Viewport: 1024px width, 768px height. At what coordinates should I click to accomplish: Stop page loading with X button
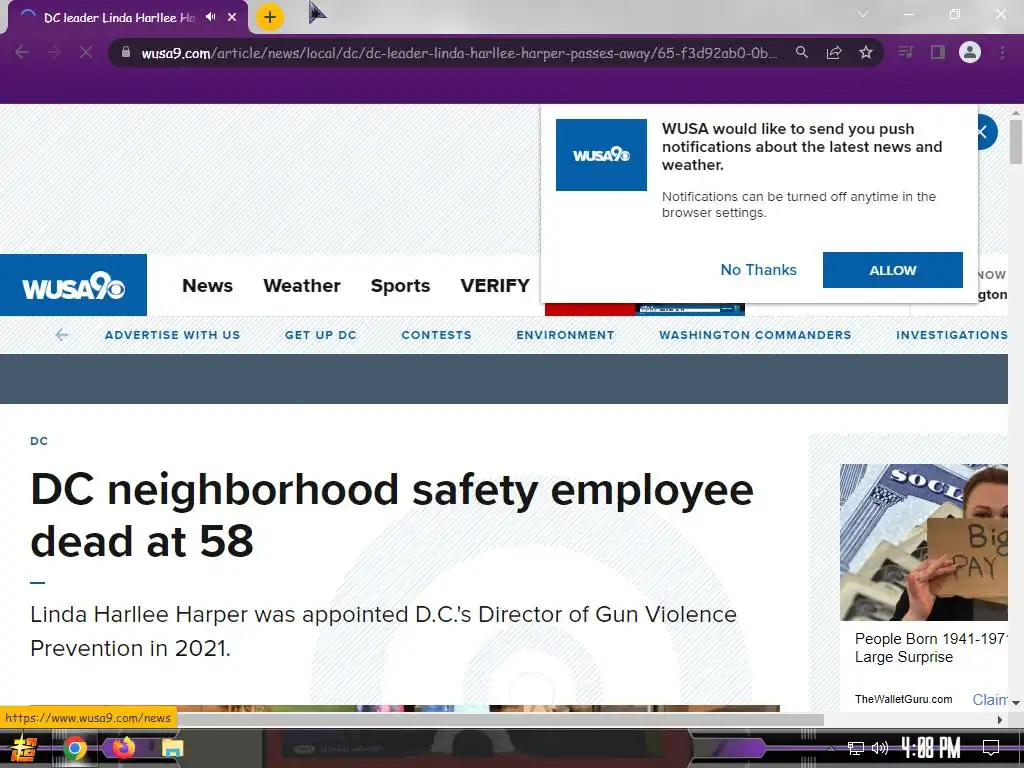86,52
